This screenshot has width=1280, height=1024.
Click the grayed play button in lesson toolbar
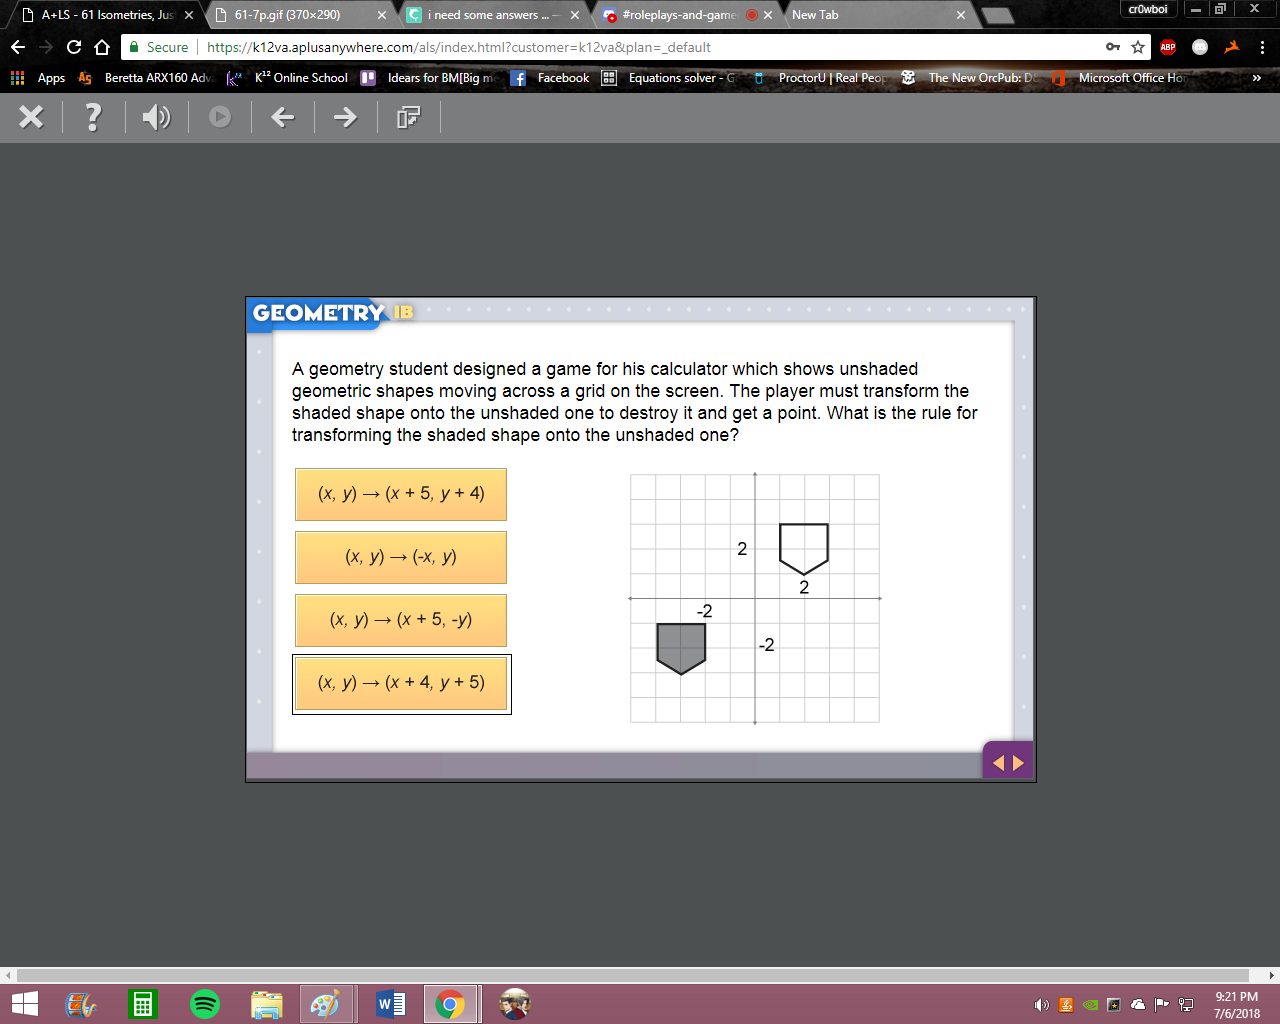click(220, 117)
